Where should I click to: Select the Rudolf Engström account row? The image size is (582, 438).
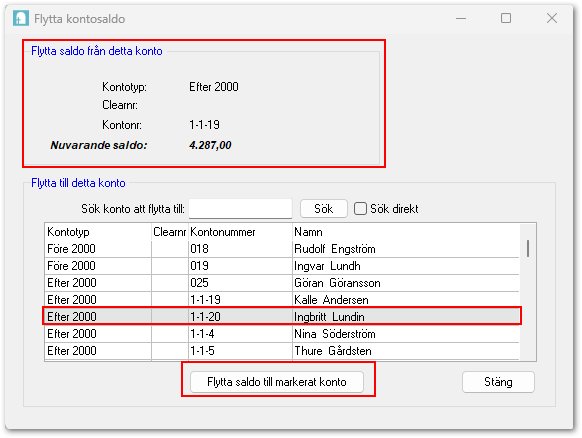282,249
